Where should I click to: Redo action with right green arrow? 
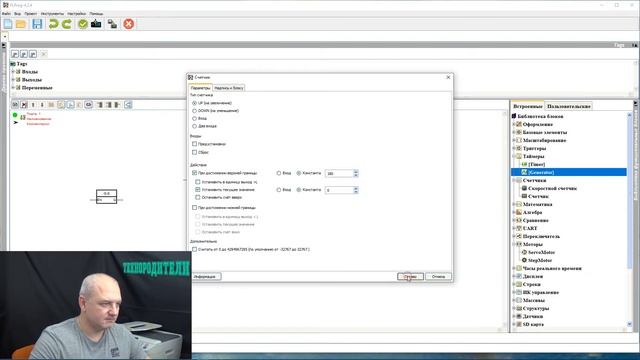point(67,24)
